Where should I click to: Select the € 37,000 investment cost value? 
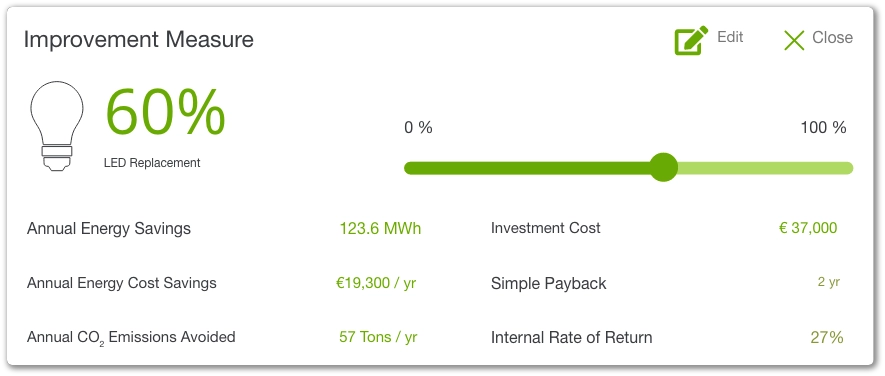tap(808, 228)
